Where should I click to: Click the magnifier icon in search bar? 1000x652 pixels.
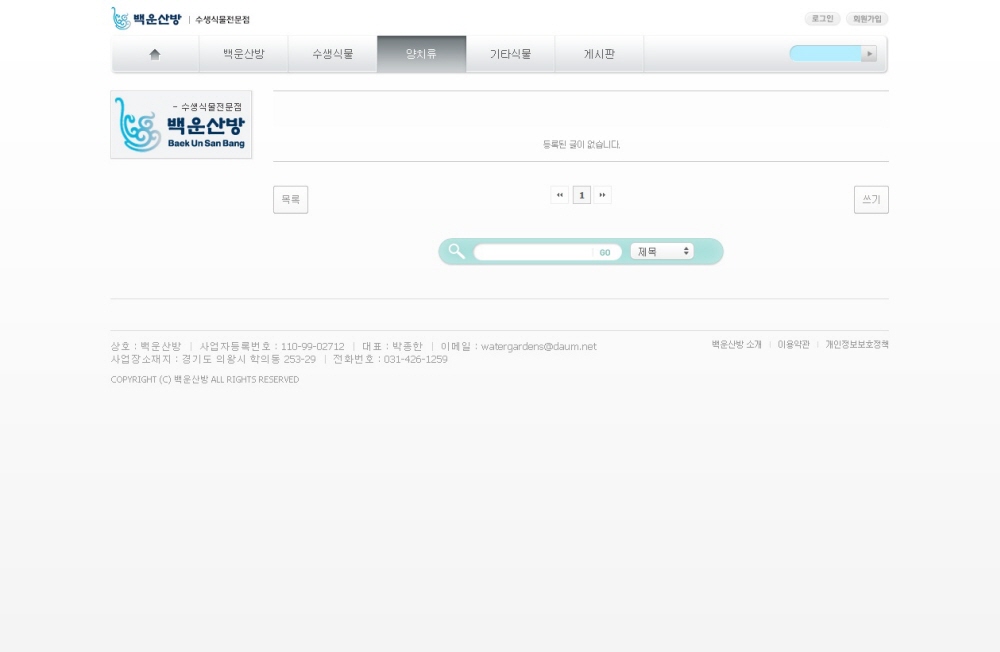pyautogui.click(x=457, y=251)
